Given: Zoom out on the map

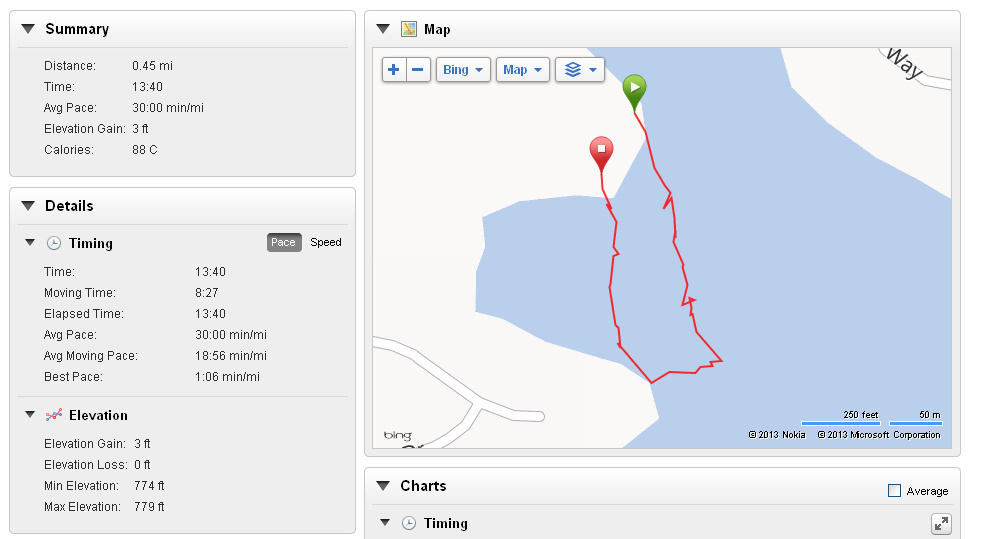Looking at the screenshot, I should pyautogui.click(x=418, y=70).
